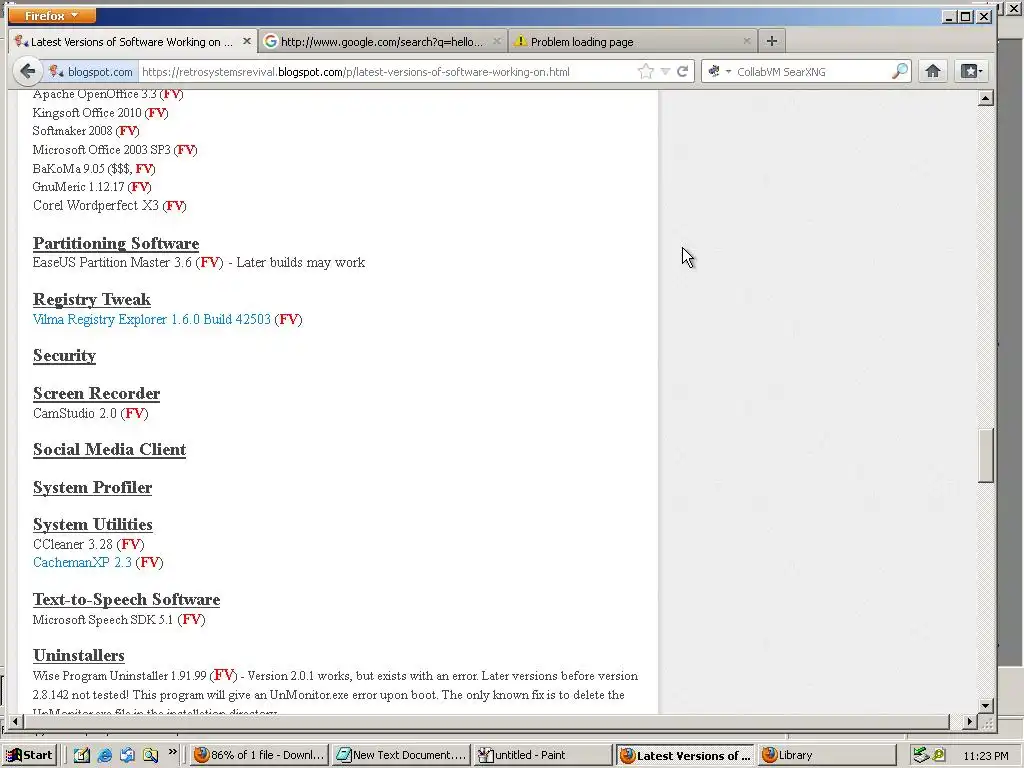Screen dimensions: 1024x768
Task: Click the Social Media Client heading
Action: click(110, 450)
